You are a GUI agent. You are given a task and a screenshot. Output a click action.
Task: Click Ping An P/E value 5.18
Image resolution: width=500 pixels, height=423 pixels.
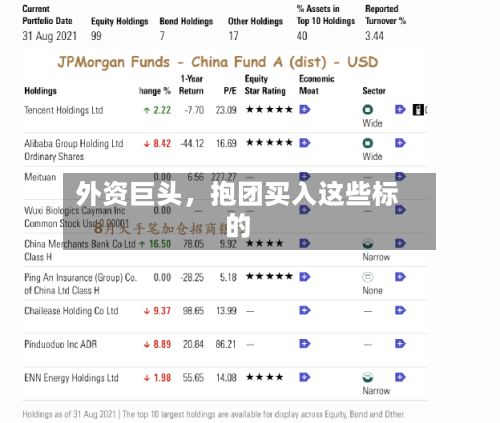(228, 278)
